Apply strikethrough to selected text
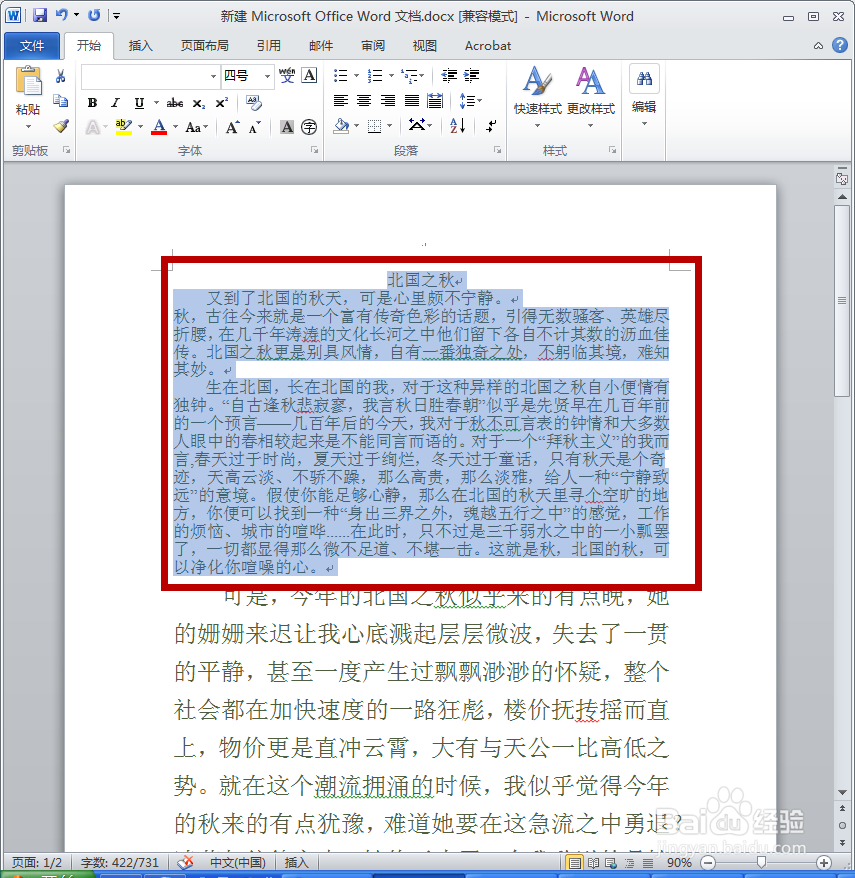 pos(174,101)
